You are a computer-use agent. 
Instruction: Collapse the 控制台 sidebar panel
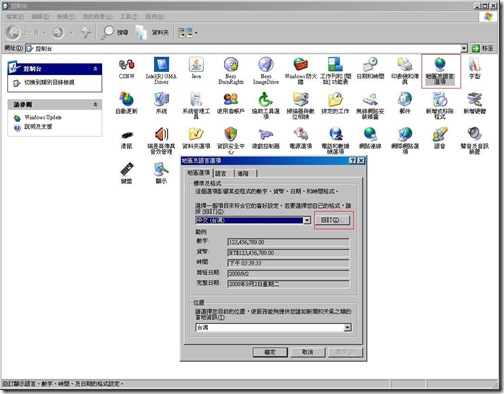95,69
